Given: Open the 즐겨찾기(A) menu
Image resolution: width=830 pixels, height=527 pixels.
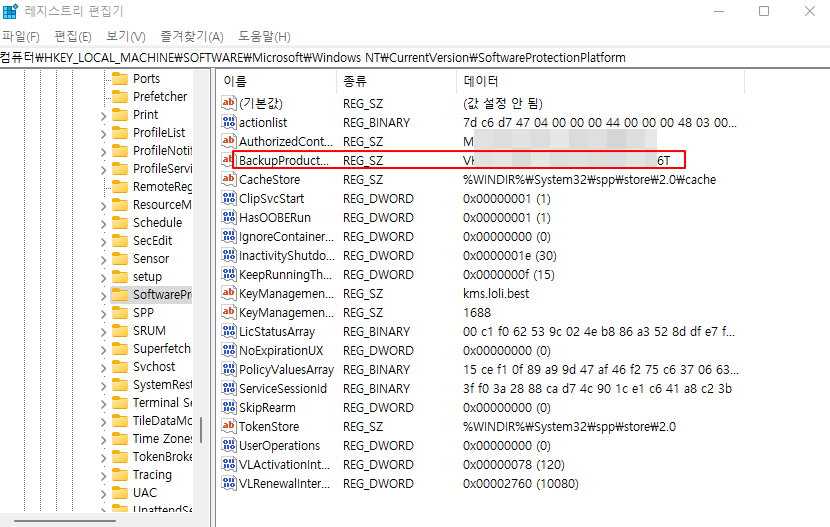Looking at the screenshot, I should [x=192, y=37].
